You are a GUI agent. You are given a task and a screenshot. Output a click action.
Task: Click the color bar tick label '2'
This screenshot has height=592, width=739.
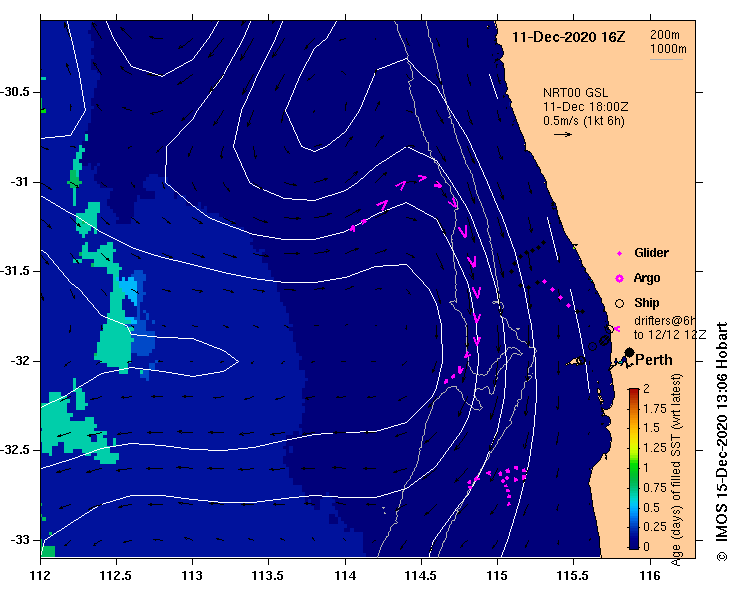646,389
